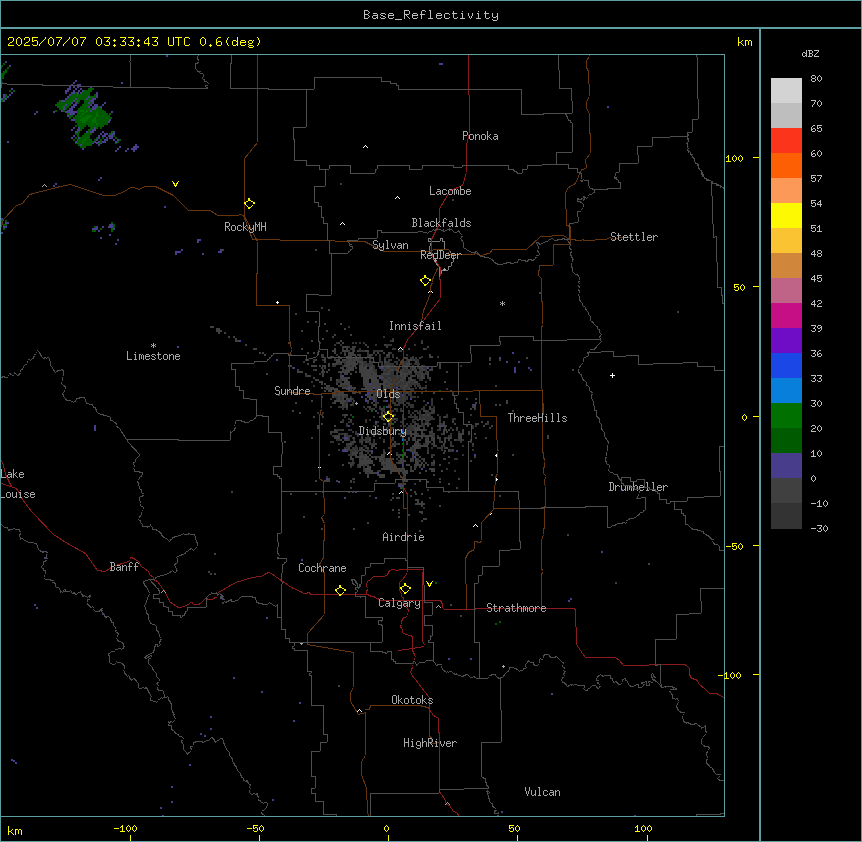862x842 pixels.
Task: Click the Didsbury town label
Action: pyautogui.click(x=383, y=431)
